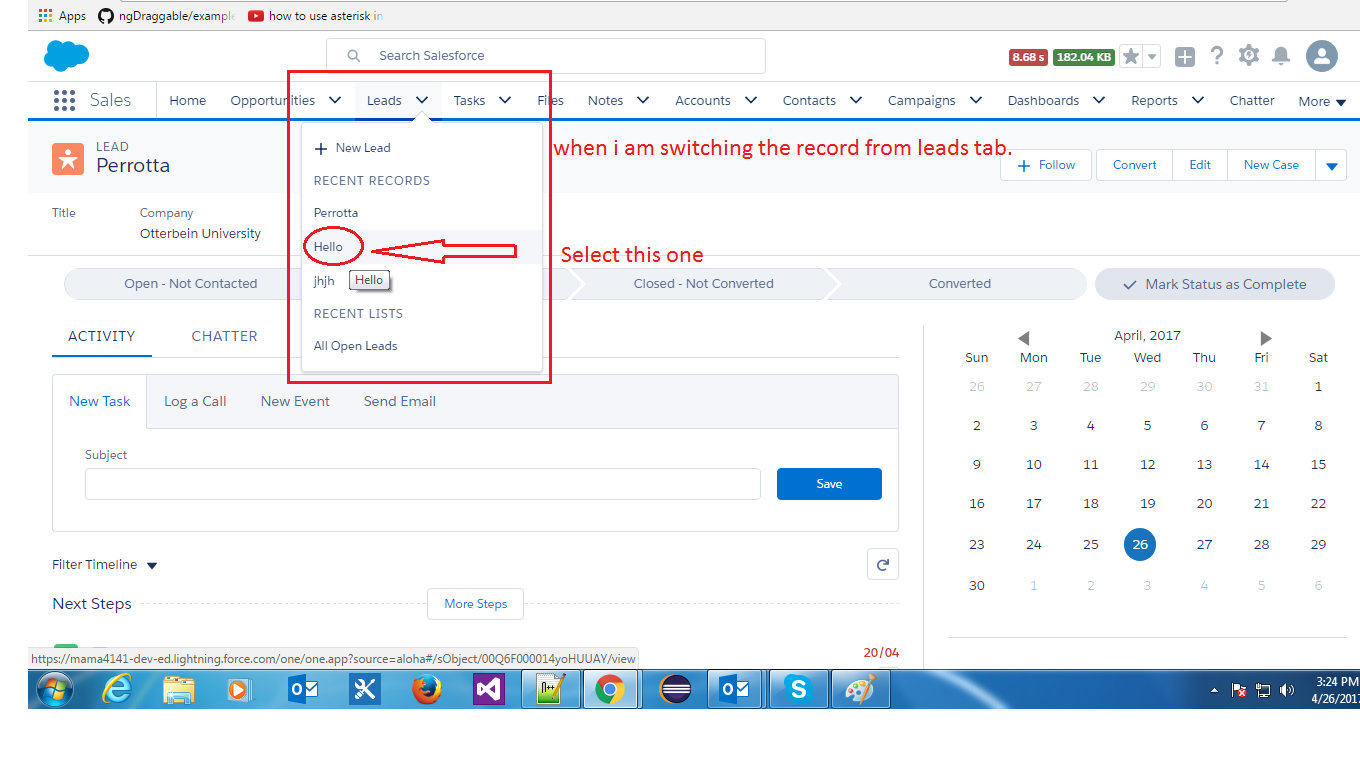This screenshot has height=768, width=1360.
Task: Show notifications via the bell icon
Action: click(x=1281, y=56)
